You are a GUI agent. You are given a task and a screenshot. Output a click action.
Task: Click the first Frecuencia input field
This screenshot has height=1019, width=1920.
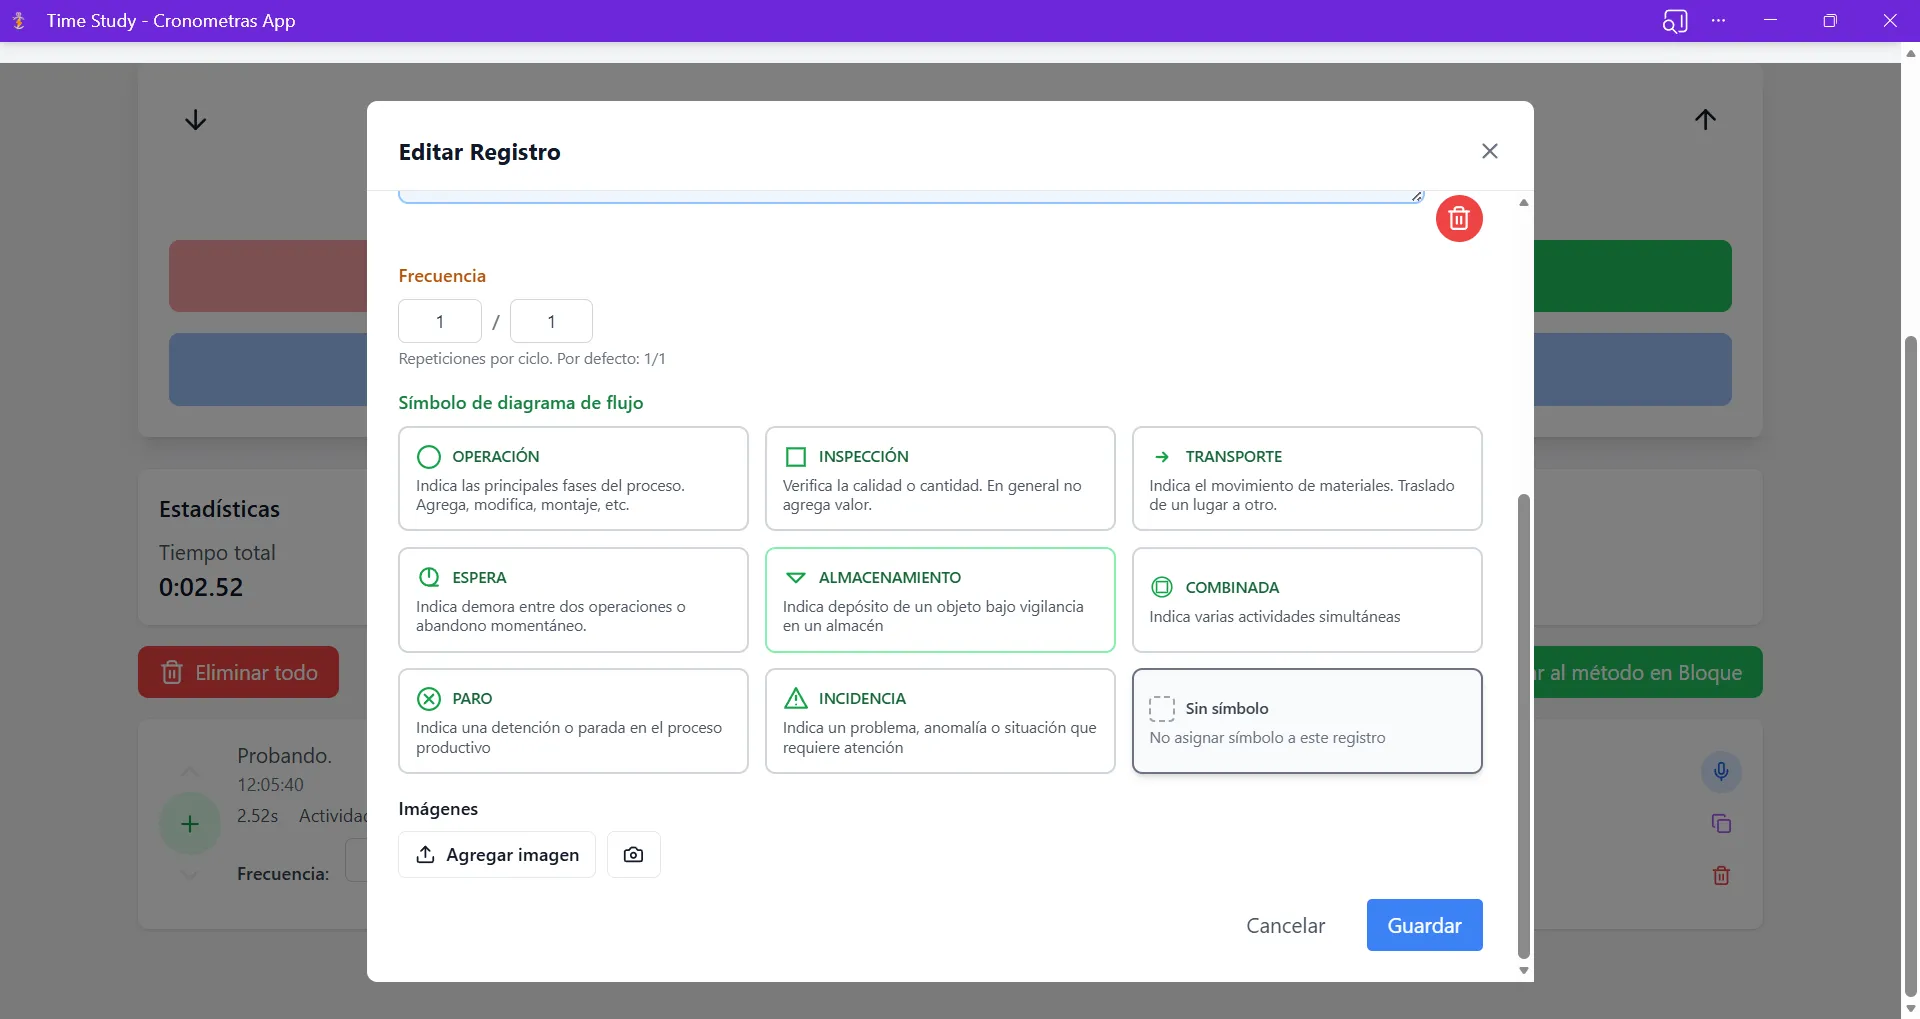(439, 321)
